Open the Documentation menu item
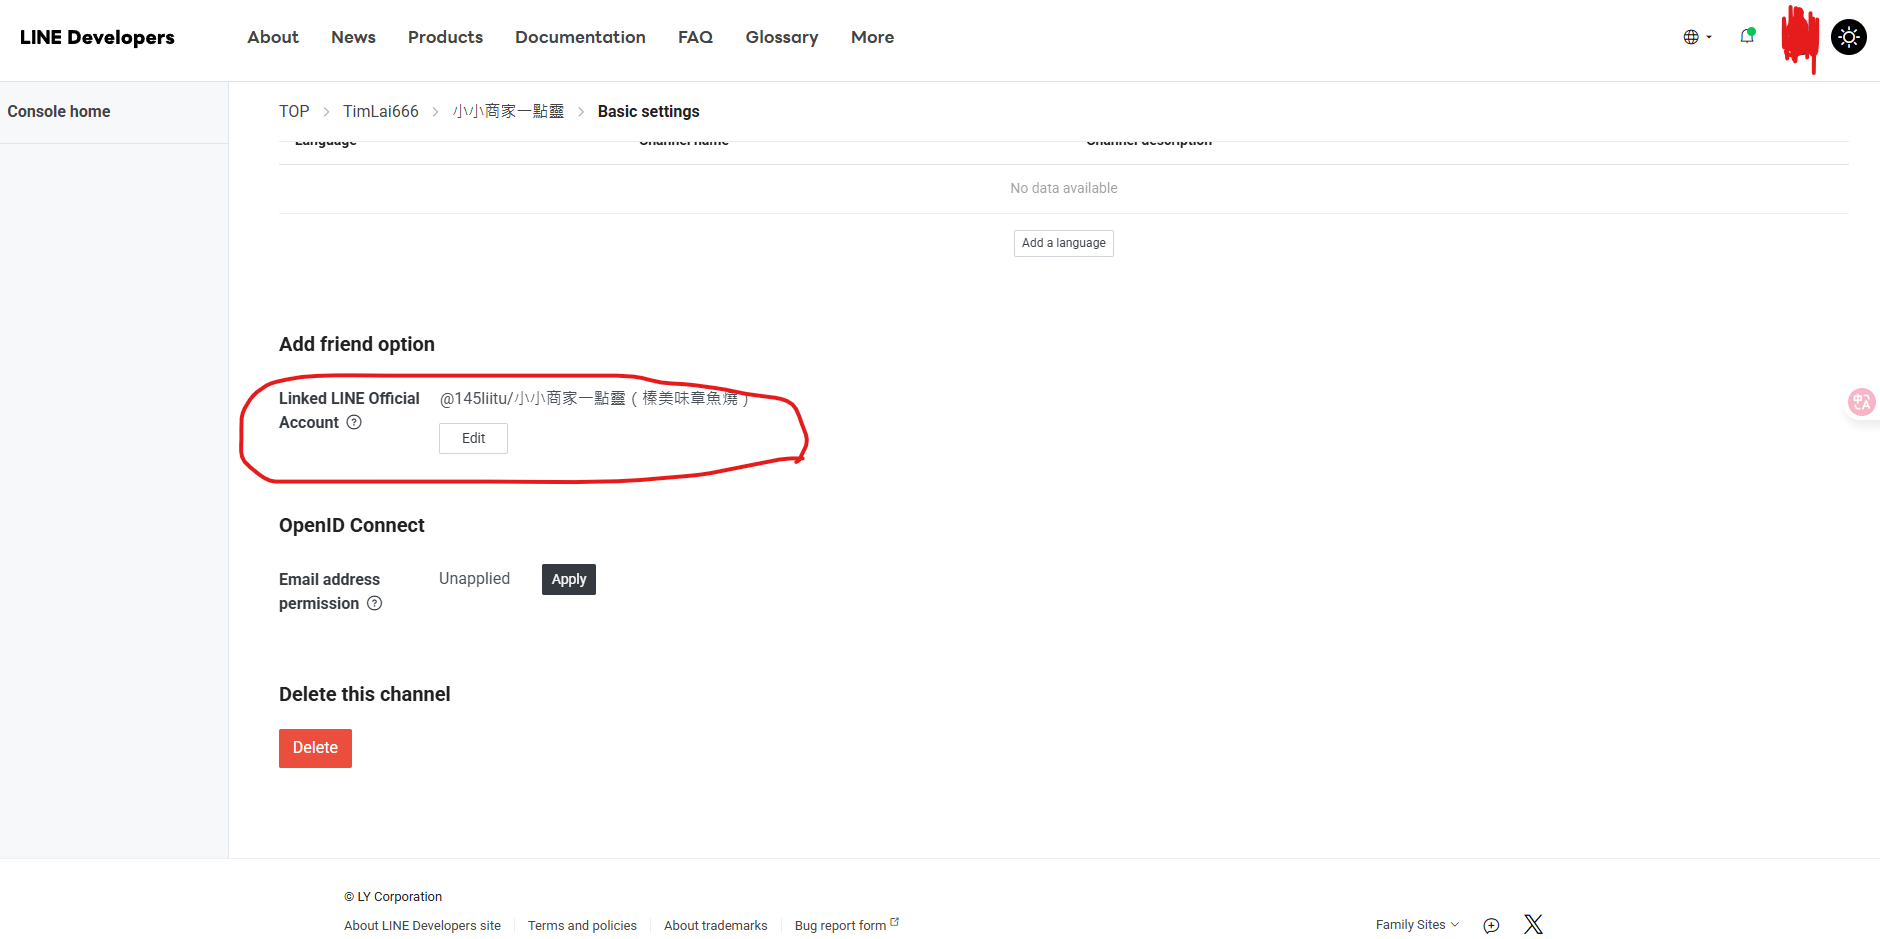 point(580,37)
